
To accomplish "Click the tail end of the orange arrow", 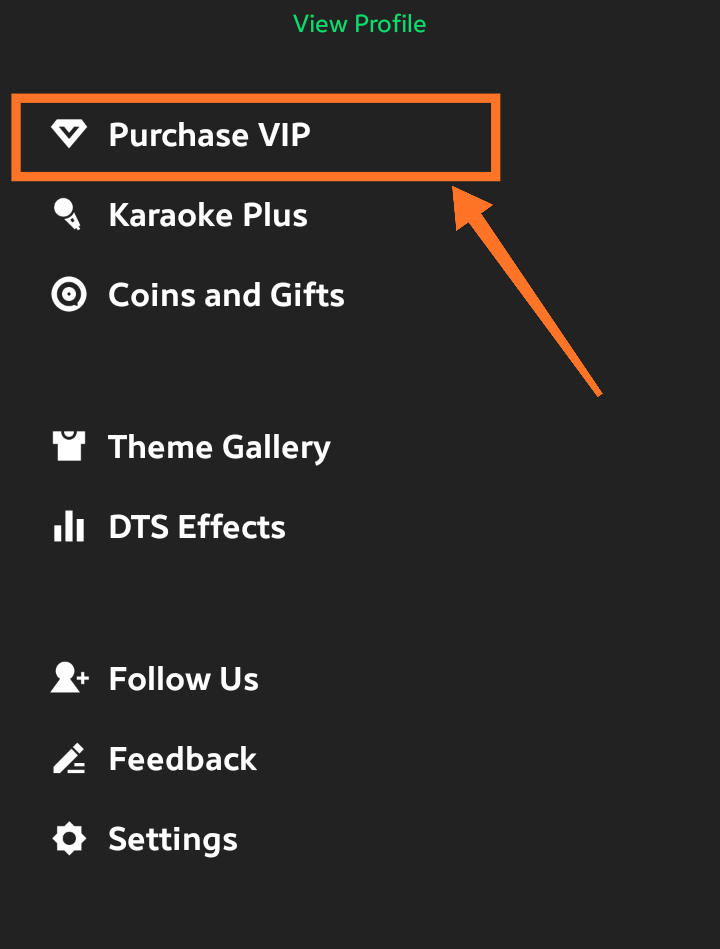I will [596, 390].
